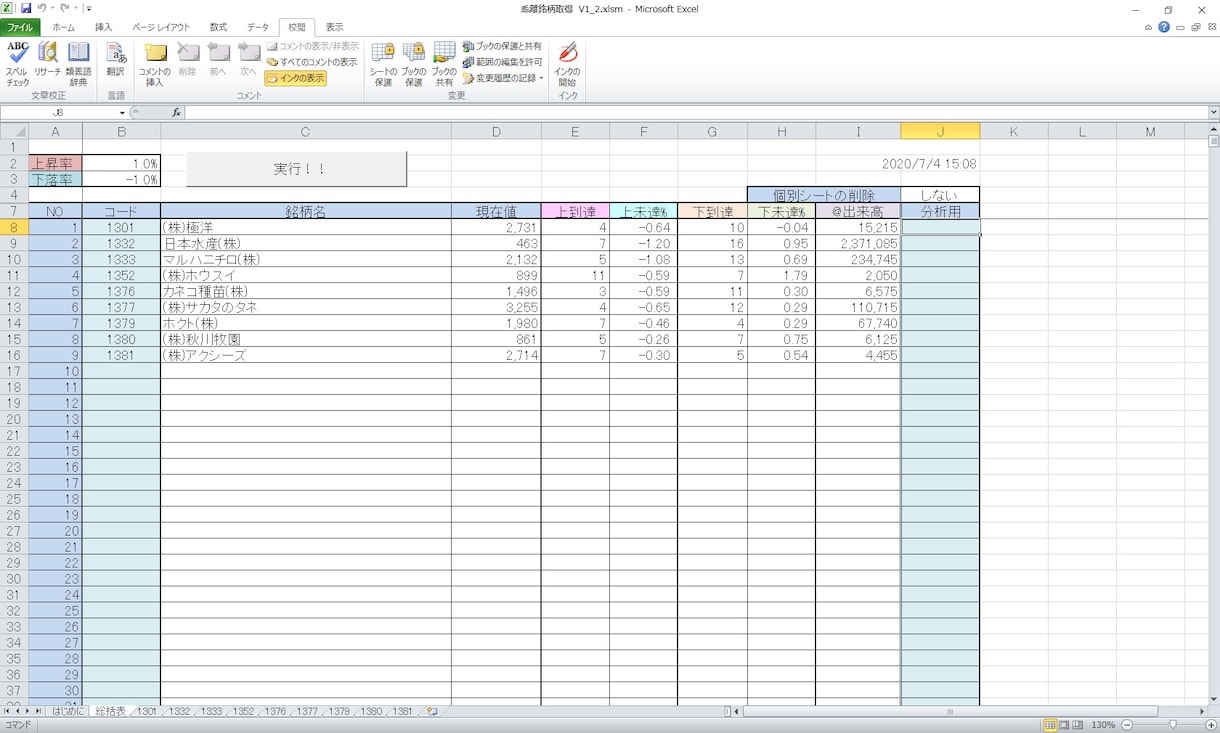Start inking with インクの開始

568,64
